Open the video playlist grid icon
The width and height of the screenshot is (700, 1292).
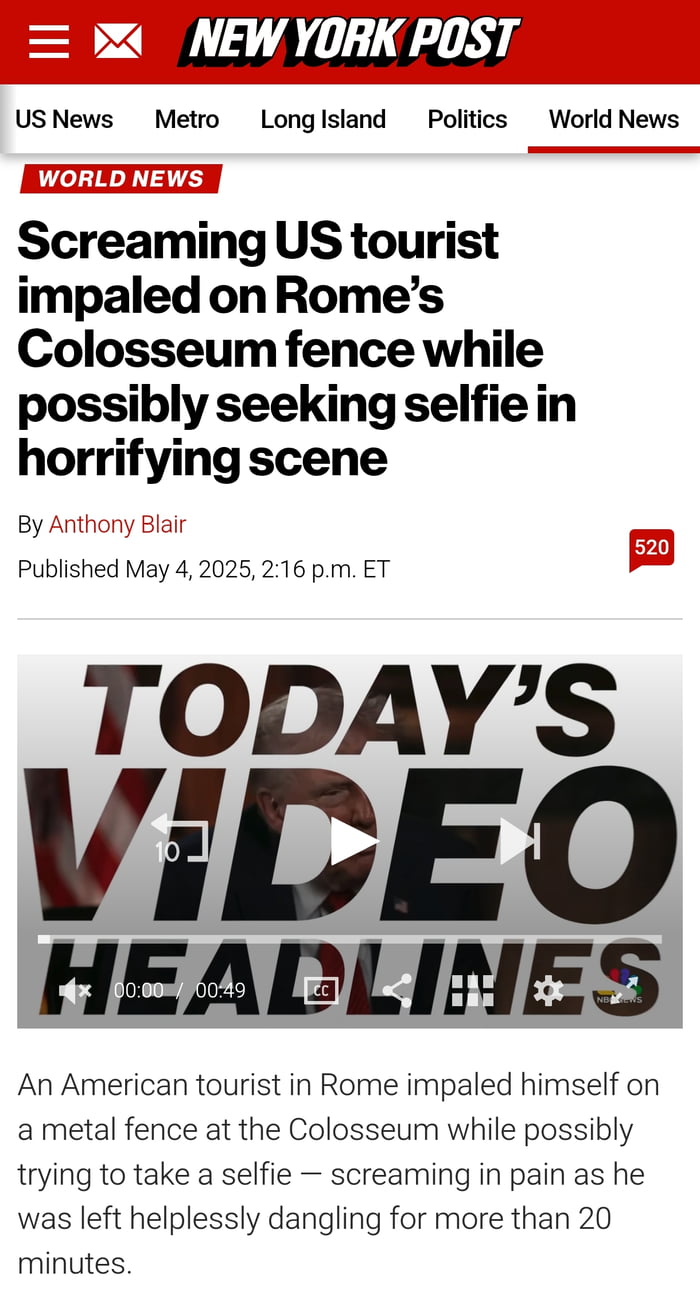click(x=472, y=990)
